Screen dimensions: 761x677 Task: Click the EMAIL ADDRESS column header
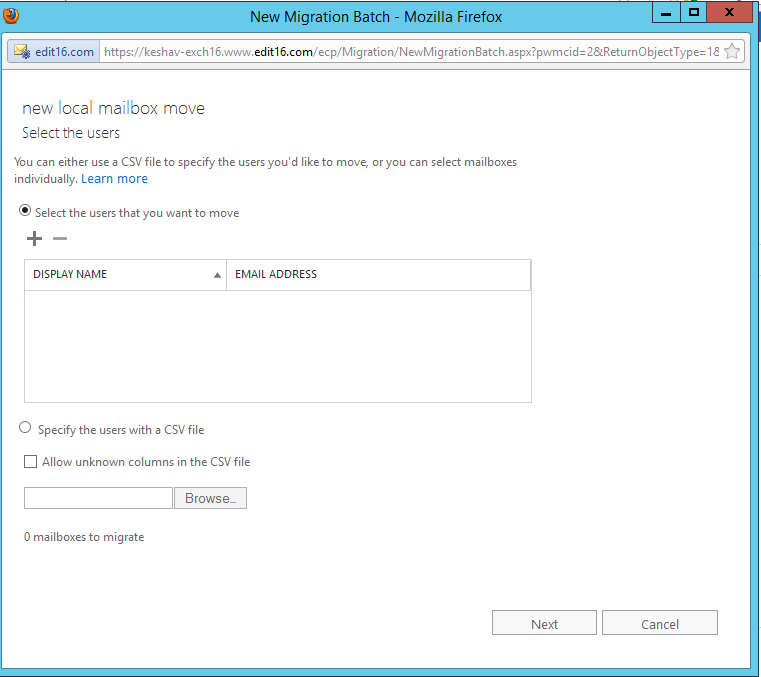[x=379, y=275]
